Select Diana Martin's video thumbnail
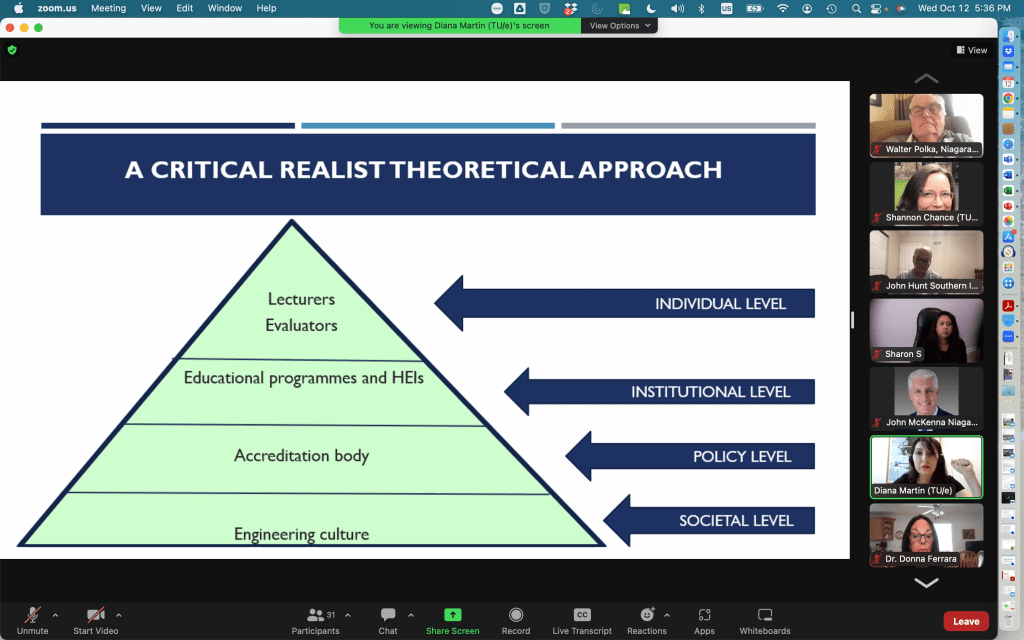Screen dimensions: 1024x640 [926, 466]
